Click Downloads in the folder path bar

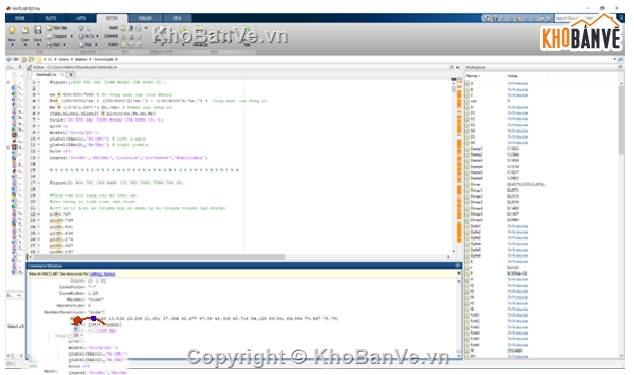click(x=104, y=59)
